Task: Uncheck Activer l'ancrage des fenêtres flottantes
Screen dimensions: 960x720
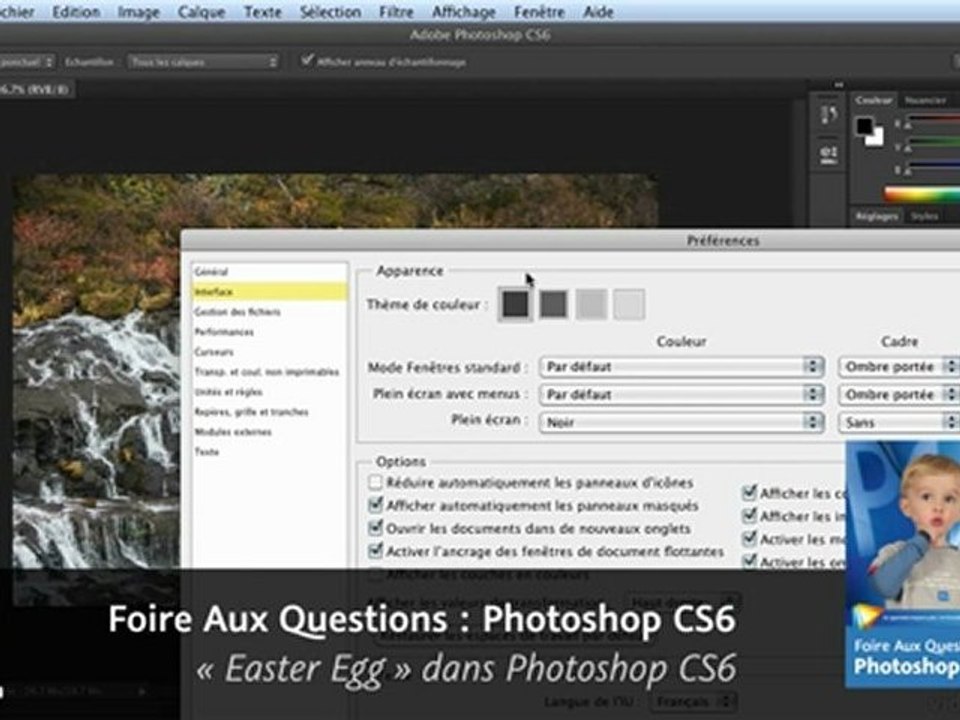Action: (375, 550)
